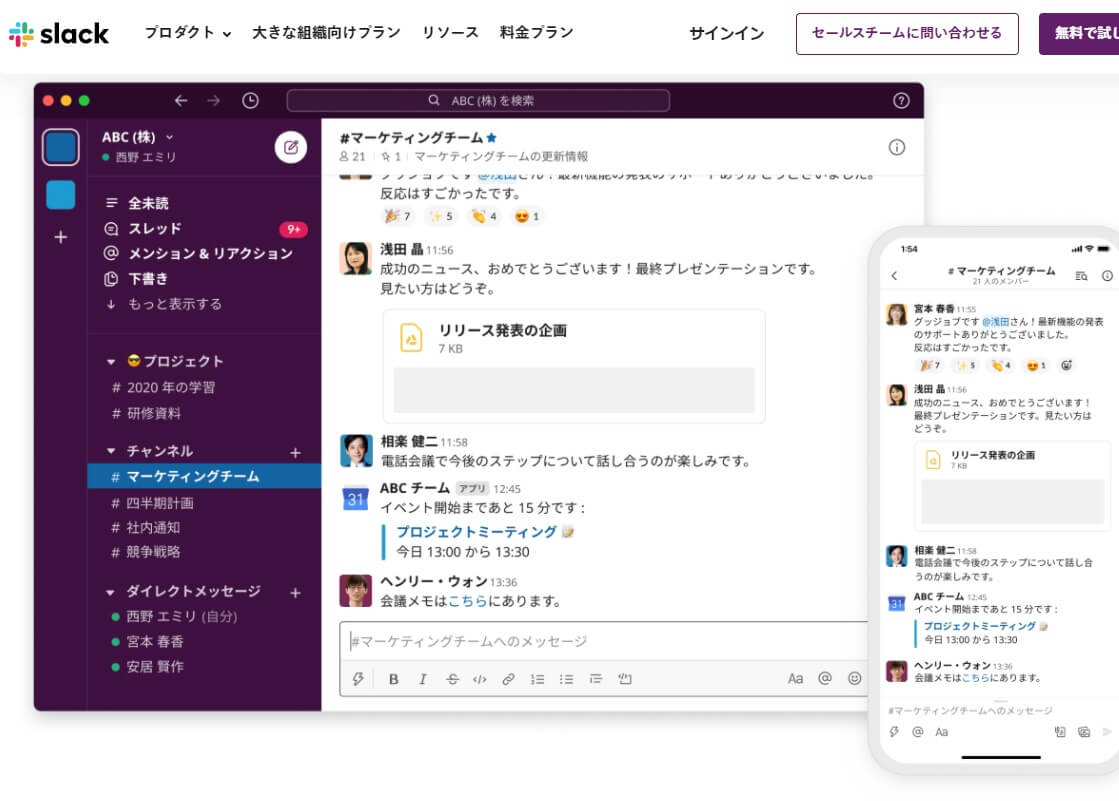
Task: Open the history clock icon
Action: [250, 100]
